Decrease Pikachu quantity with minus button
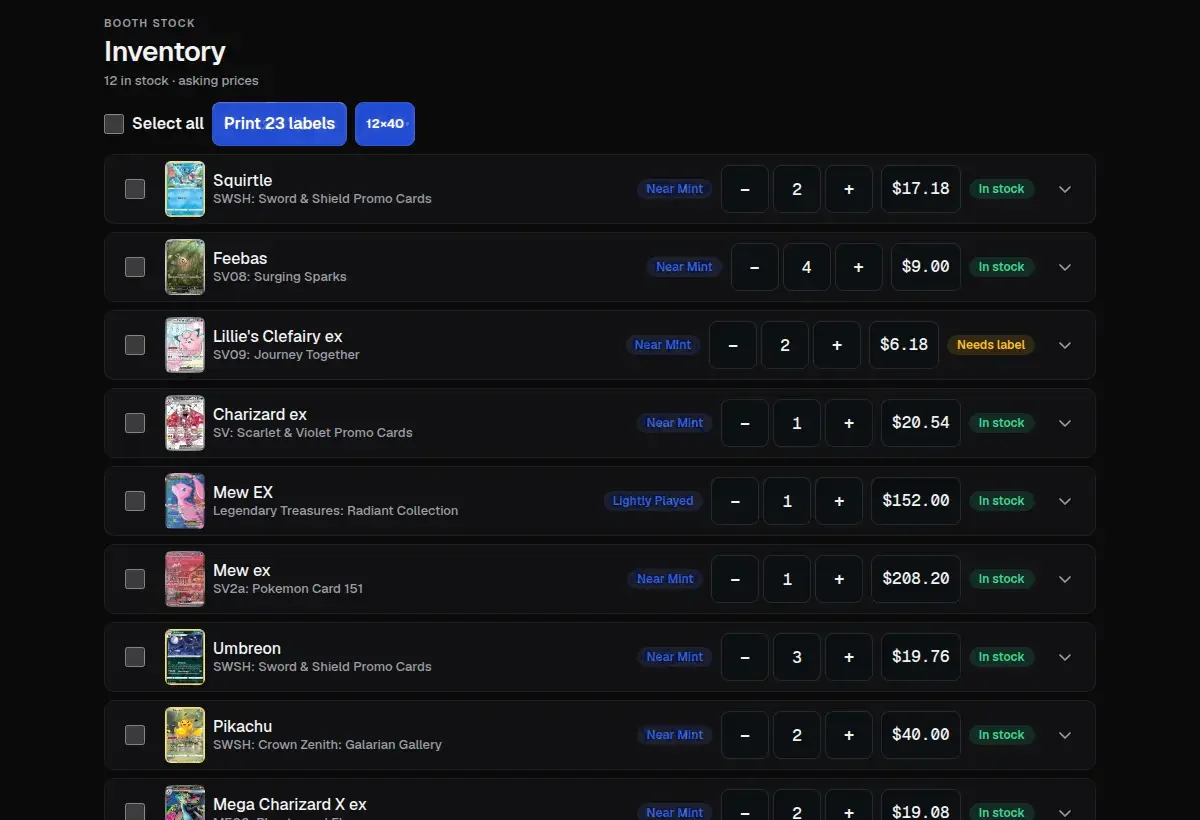 pos(745,735)
